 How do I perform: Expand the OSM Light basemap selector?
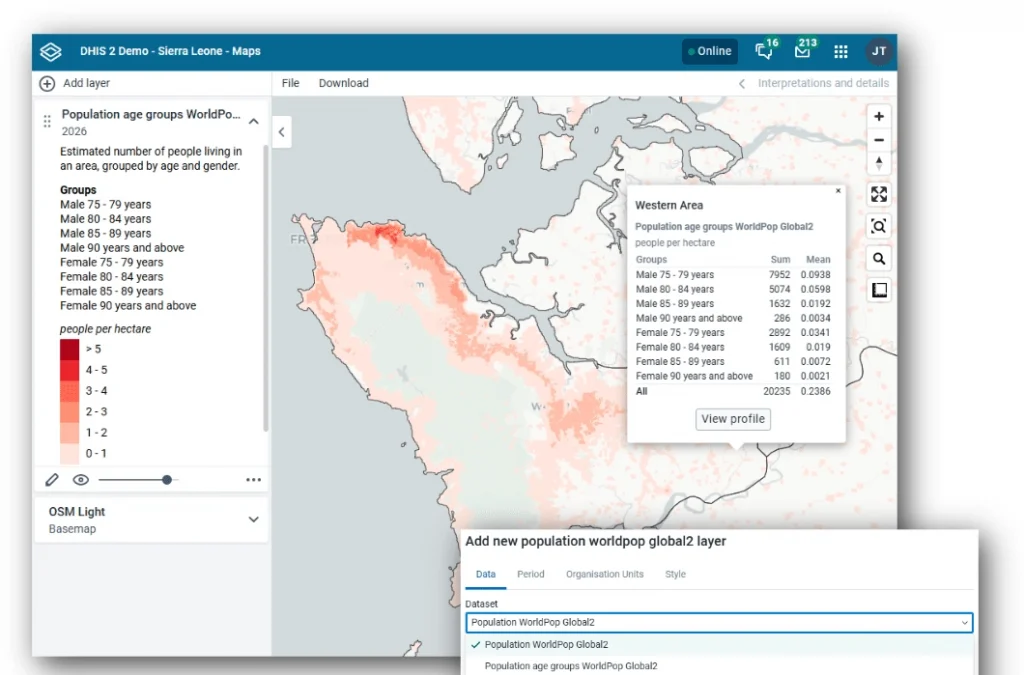(253, 519)
